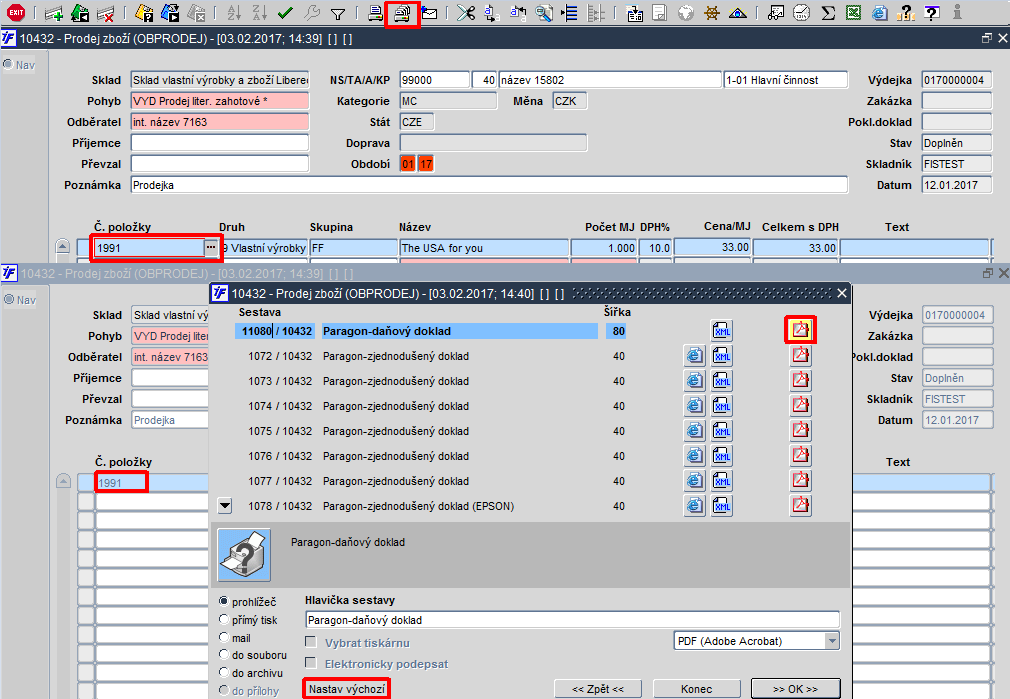
Task: Click the '>> OK >>' button
Action: [796, 689]
